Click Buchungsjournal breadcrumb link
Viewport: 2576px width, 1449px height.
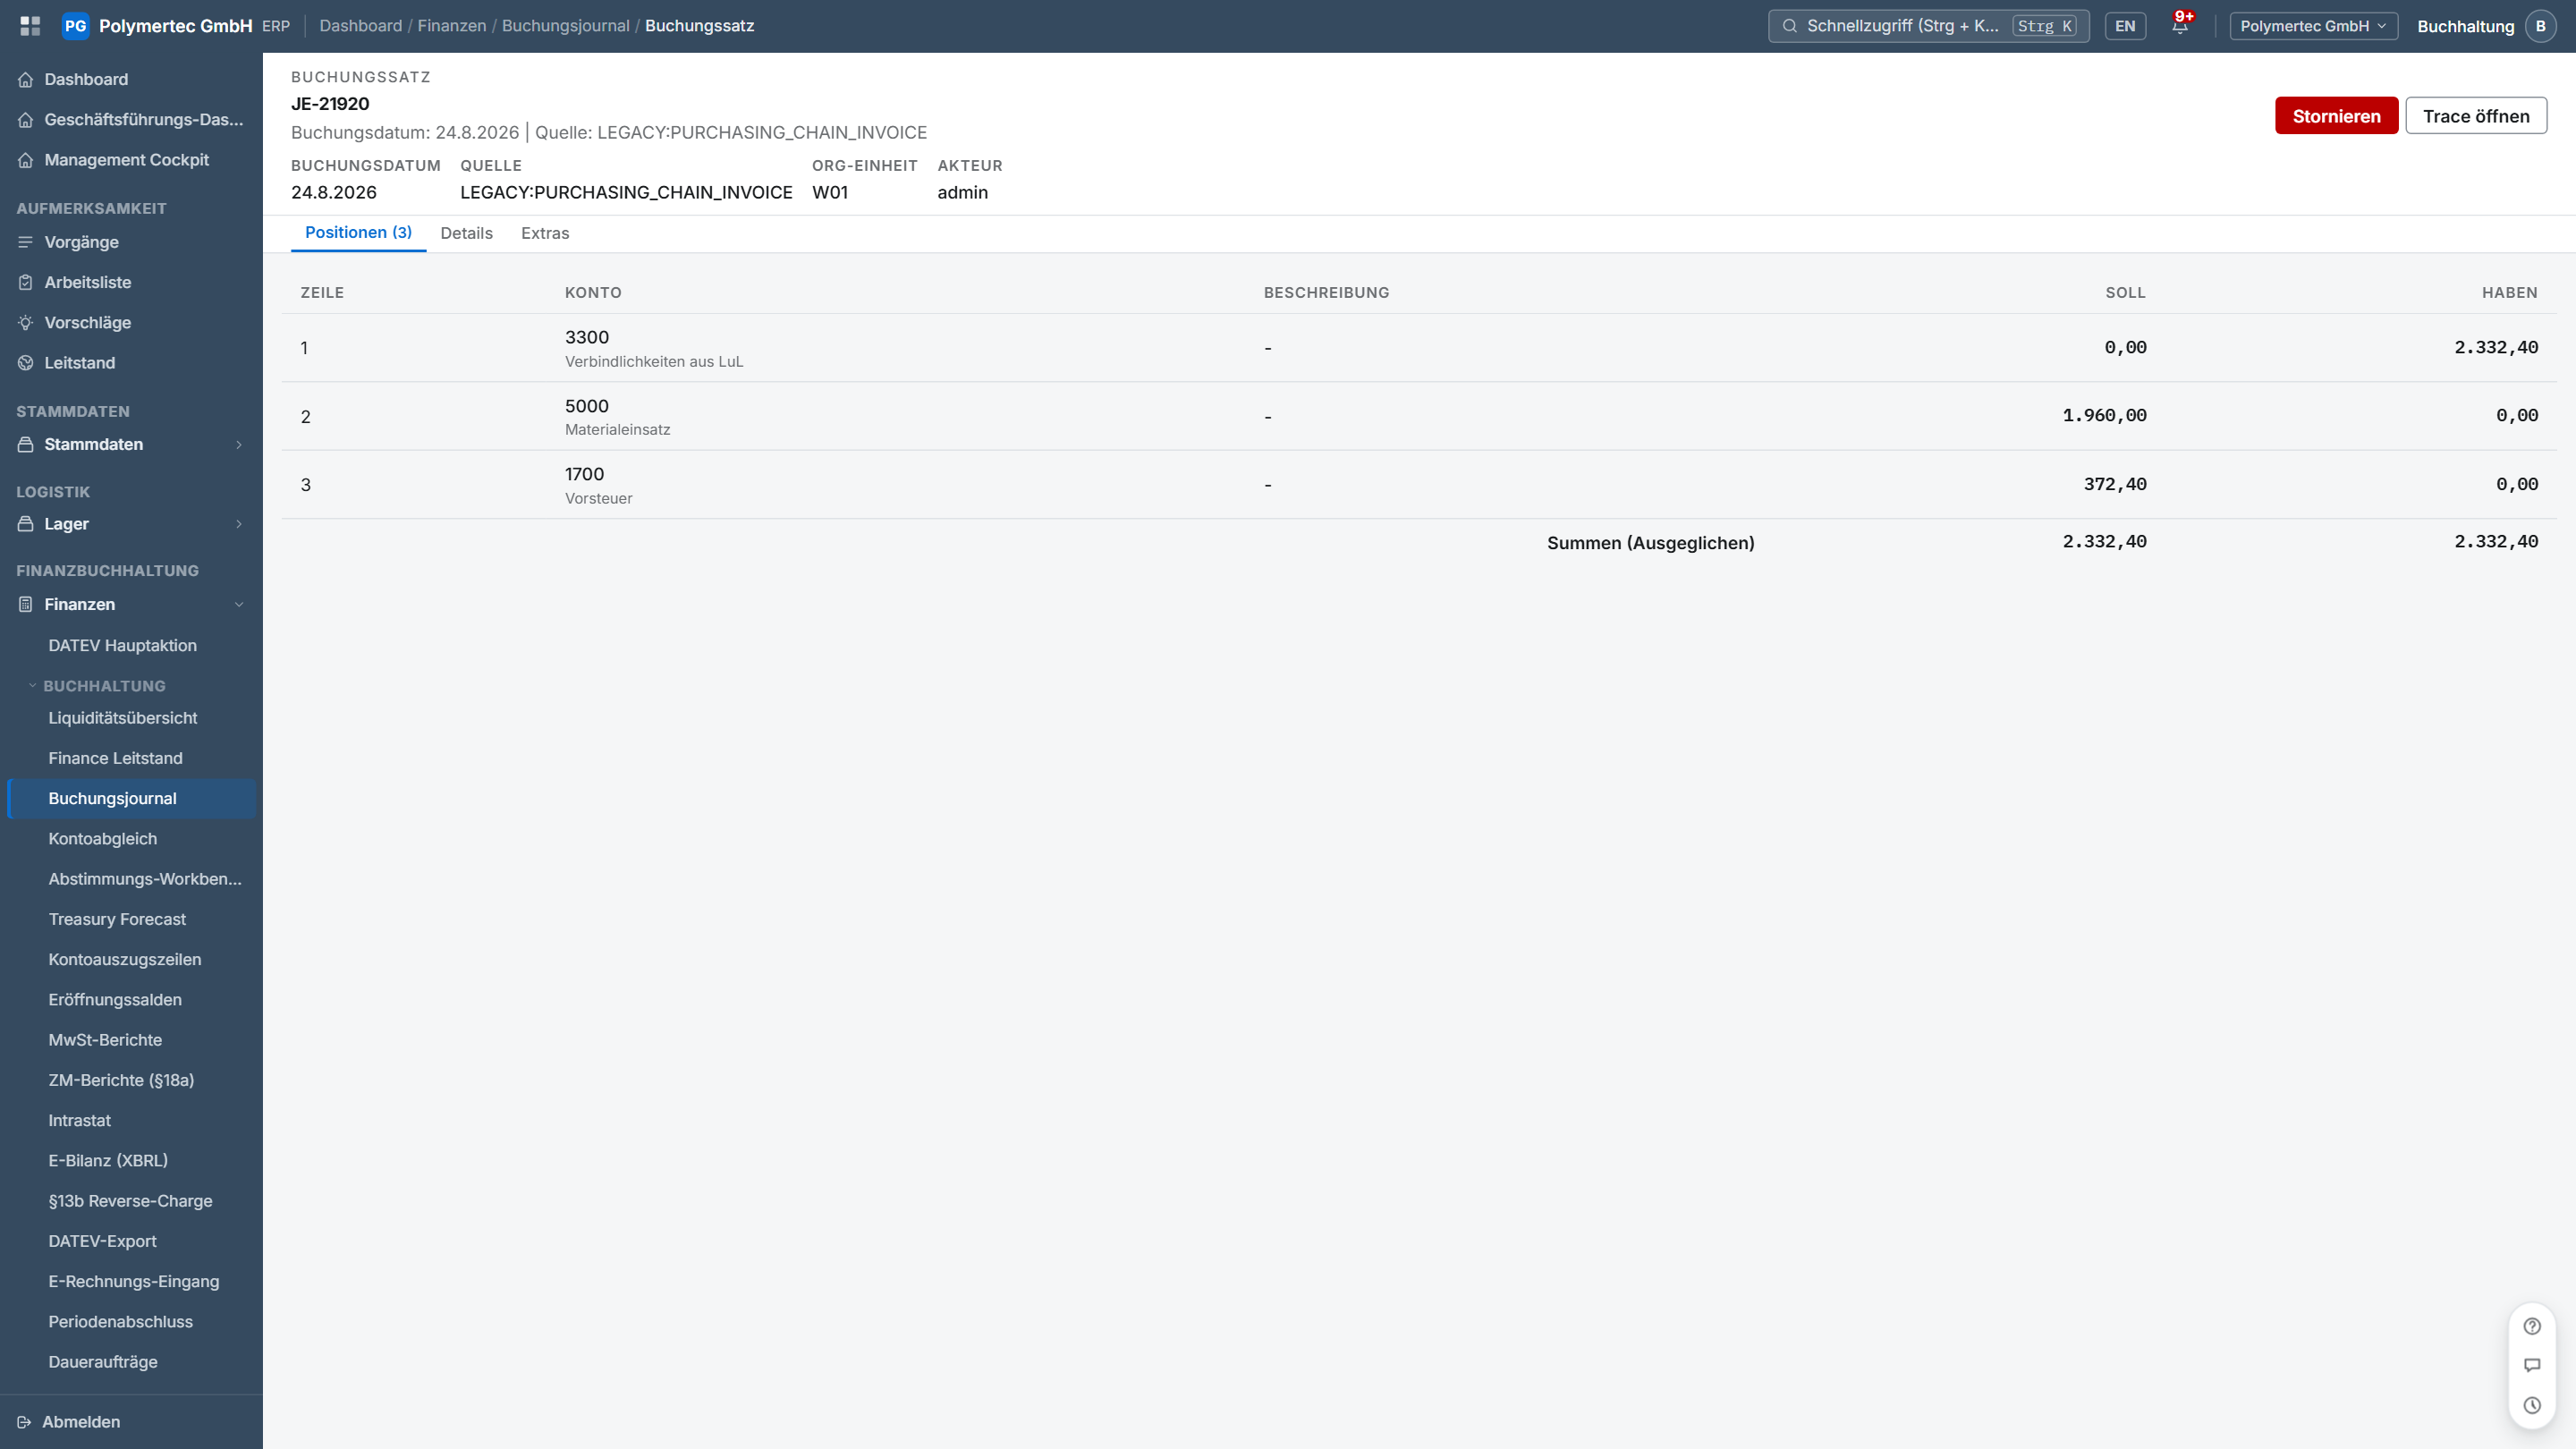(x=566, y=26)
